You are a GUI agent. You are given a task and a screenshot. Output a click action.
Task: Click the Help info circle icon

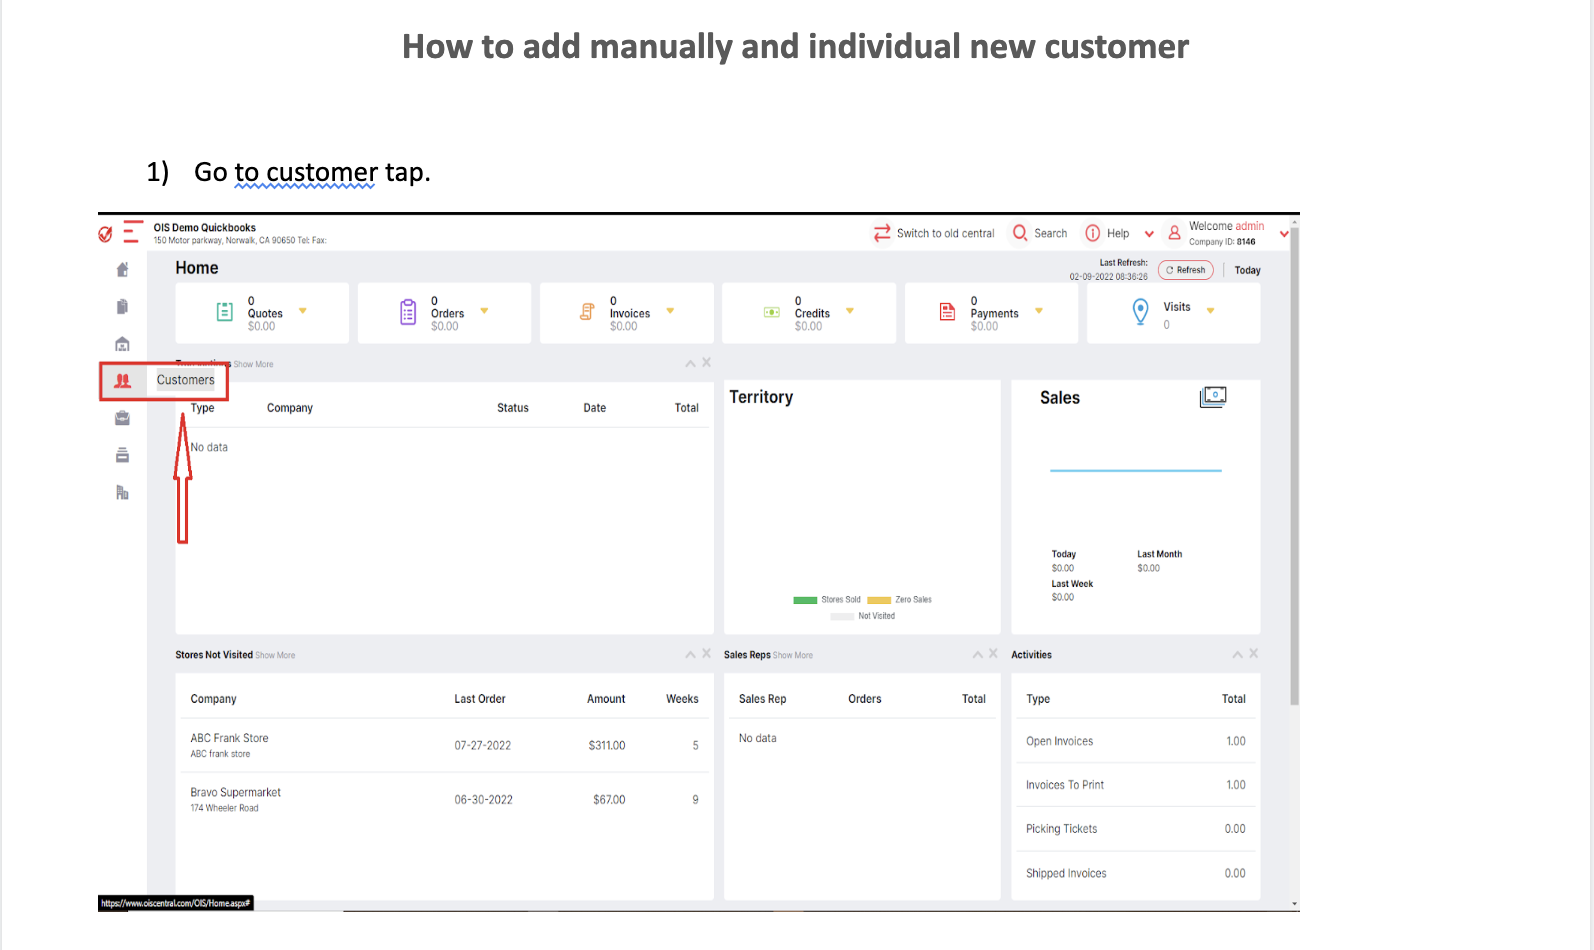coord(1093,233)
